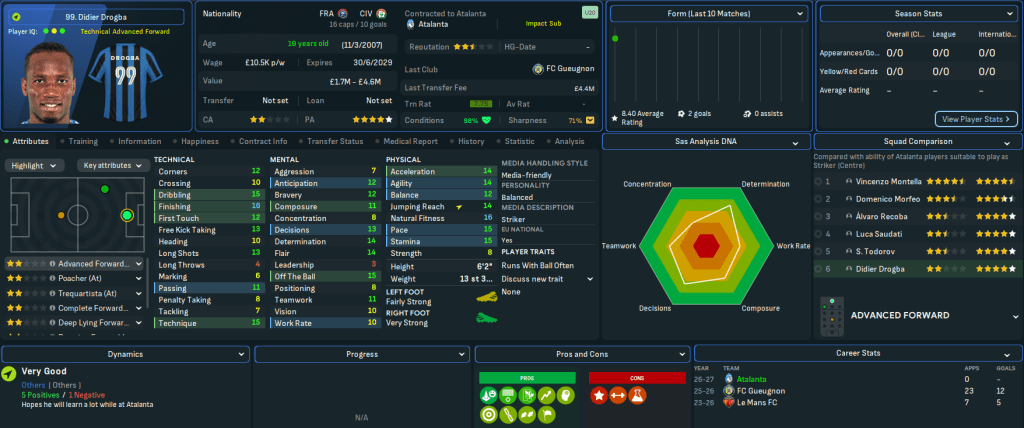The image size is (1024, 428).
Task: Switch to the Contract Info tab
Action: [265, 142]
